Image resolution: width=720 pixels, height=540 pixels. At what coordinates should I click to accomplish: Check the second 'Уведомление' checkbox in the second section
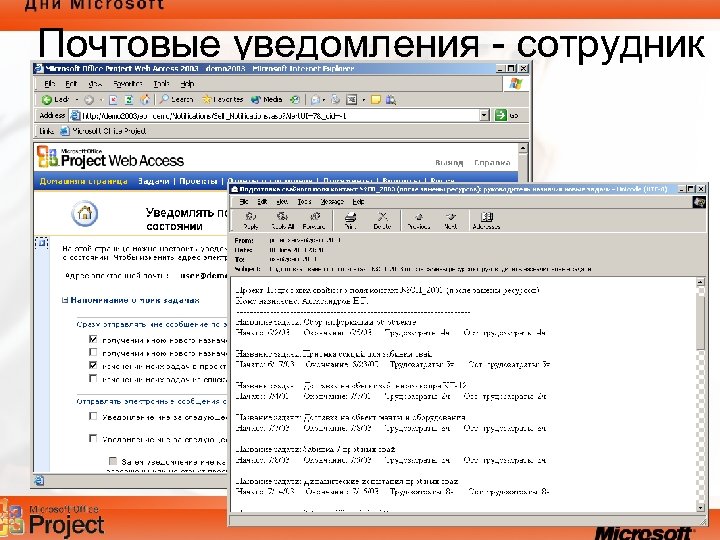[93, 439]
